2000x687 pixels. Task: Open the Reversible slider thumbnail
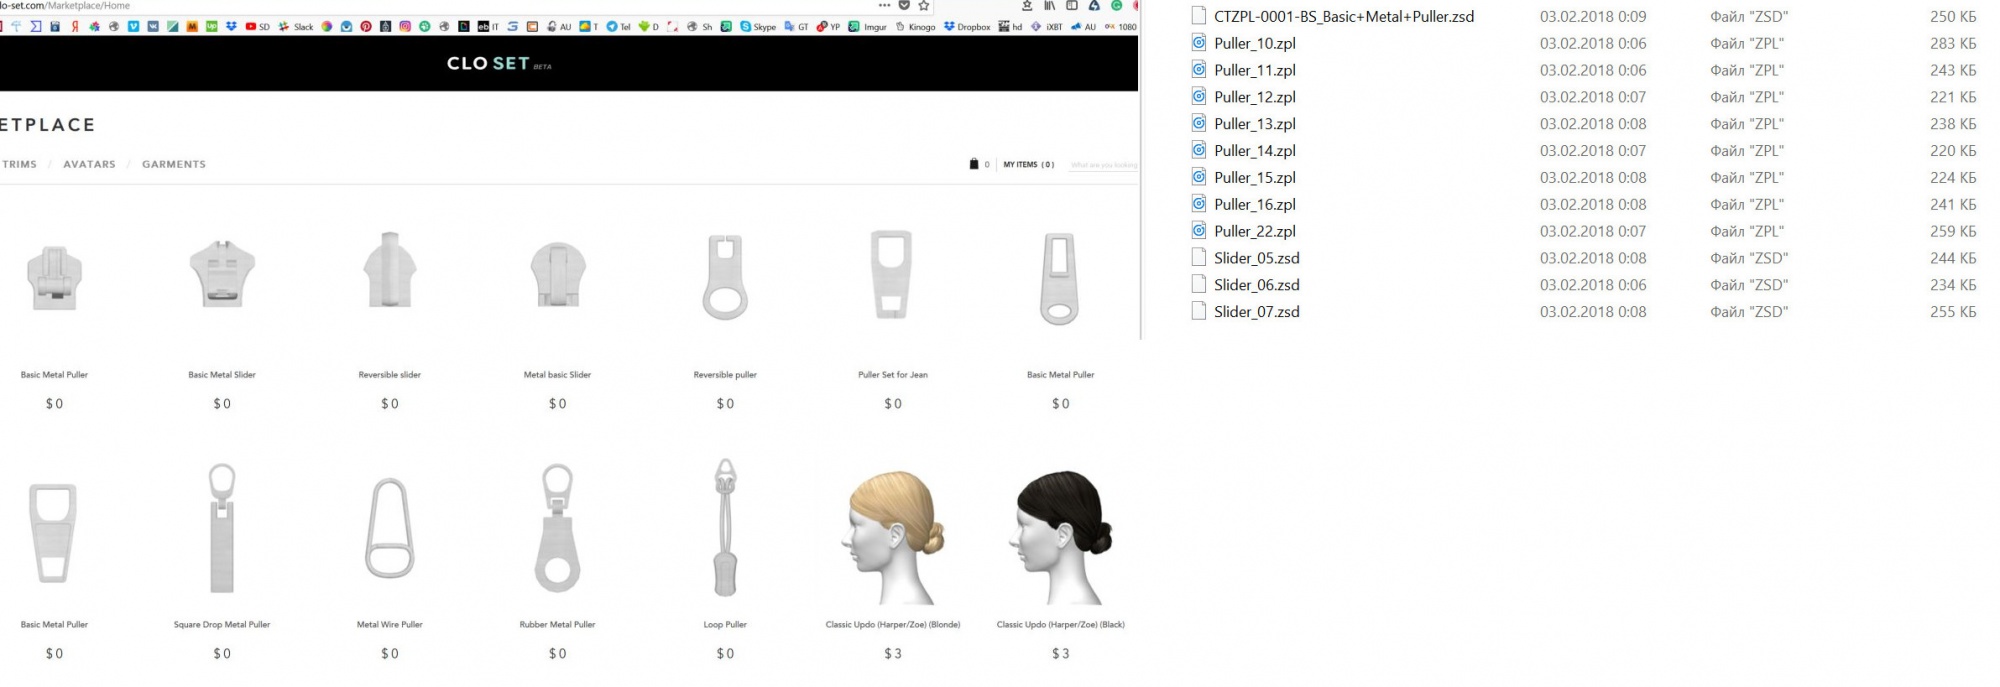[390, 271]
